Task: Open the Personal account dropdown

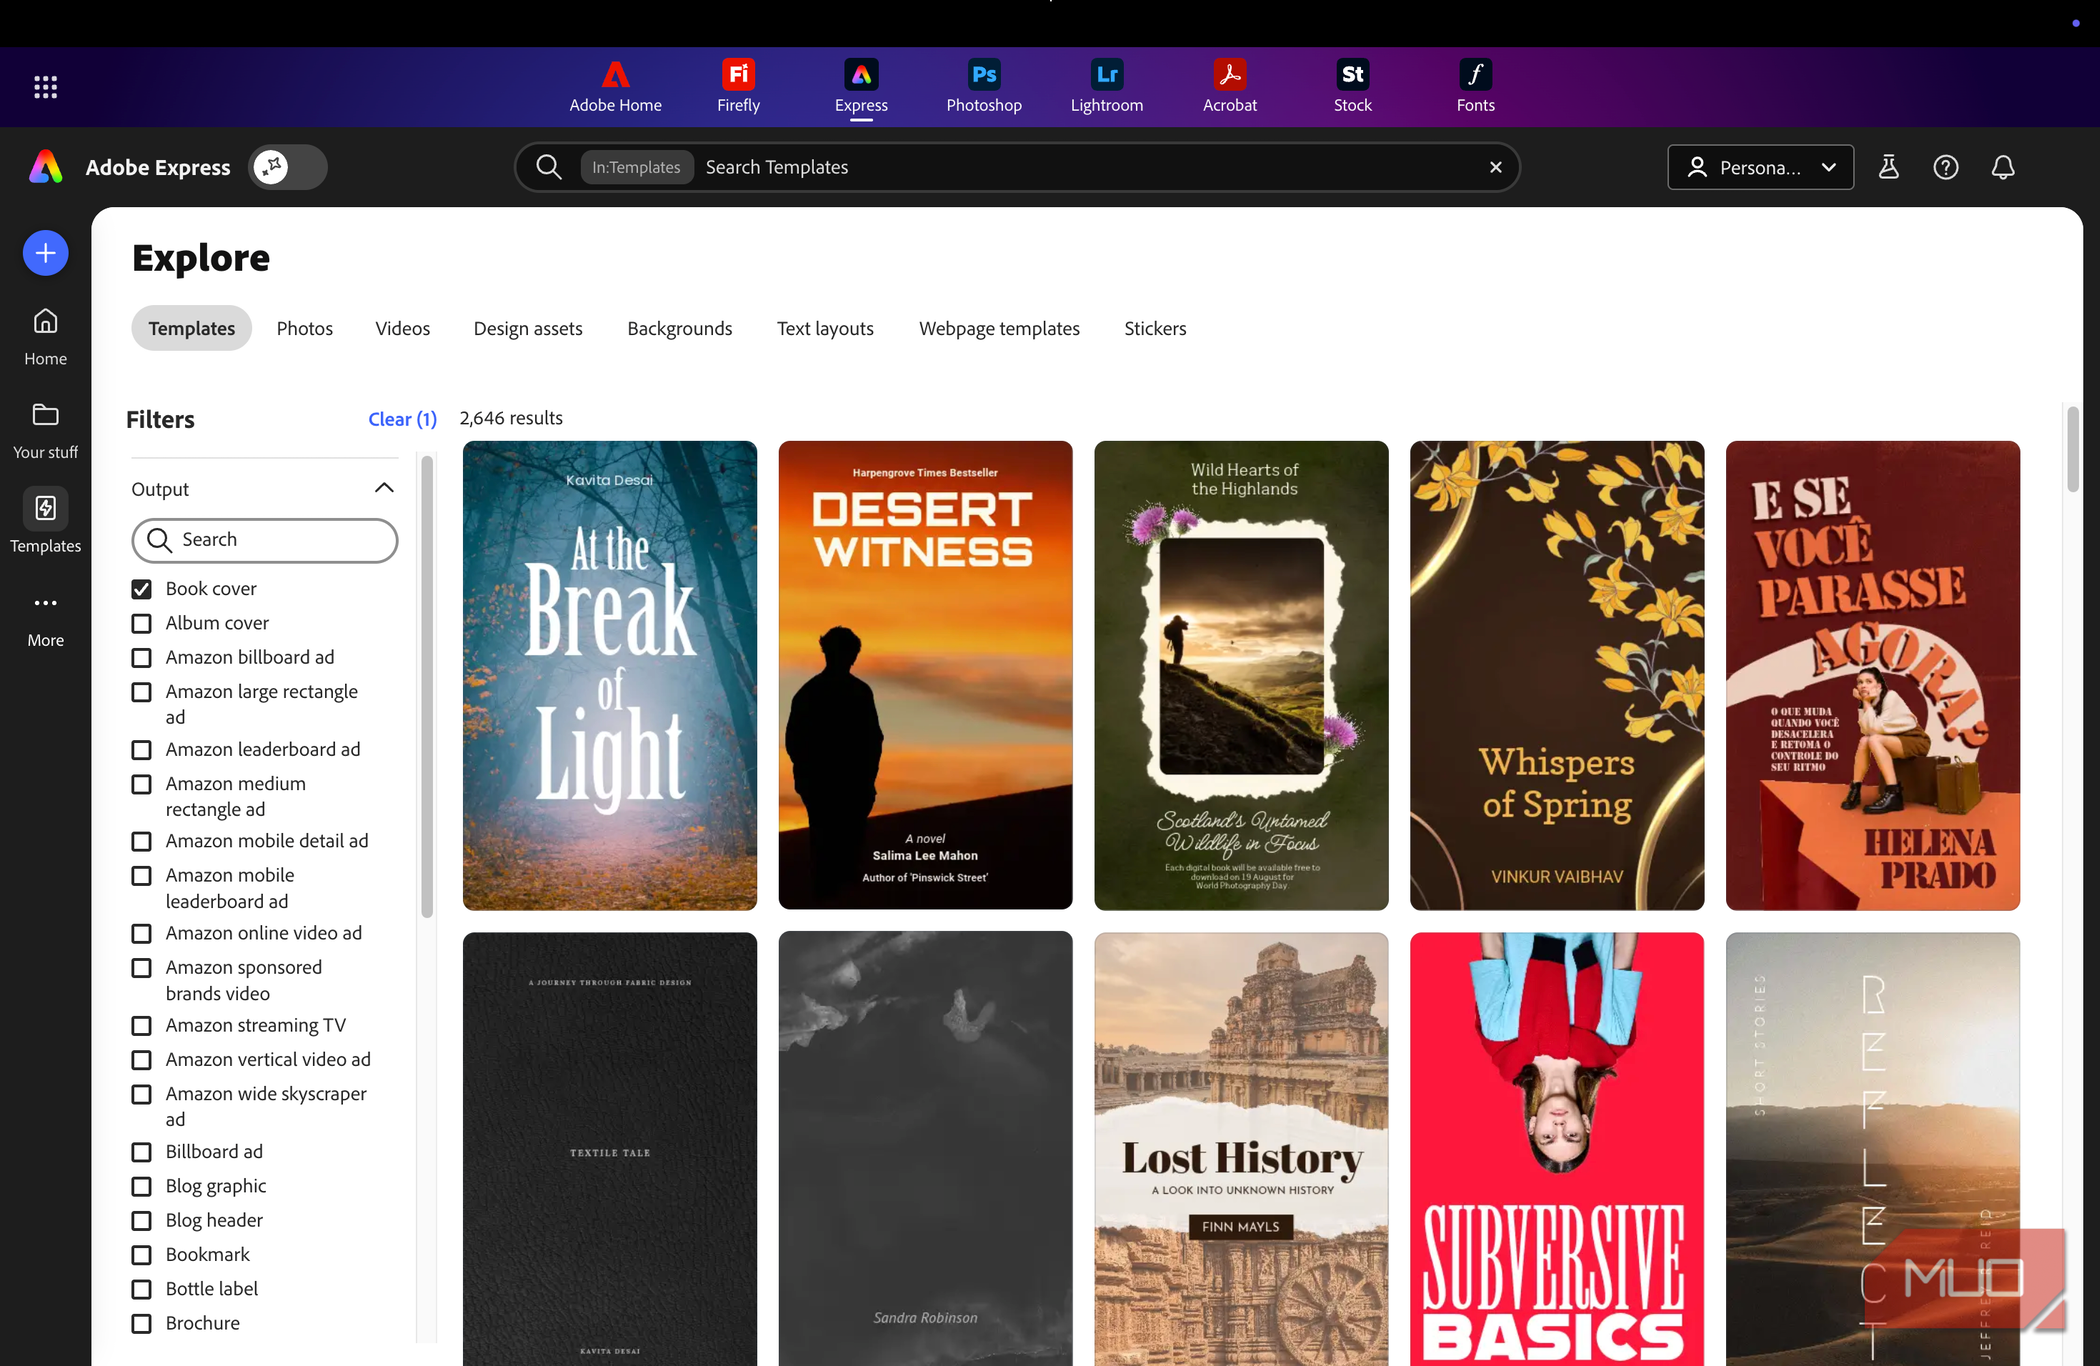Action: 1760,167
